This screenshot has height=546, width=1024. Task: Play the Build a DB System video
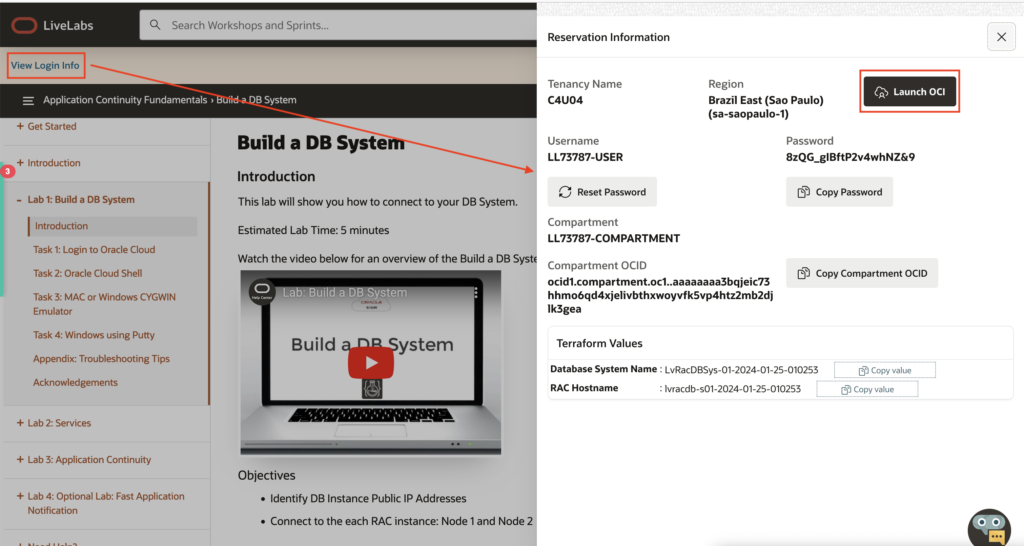click(x=370, y=364)
